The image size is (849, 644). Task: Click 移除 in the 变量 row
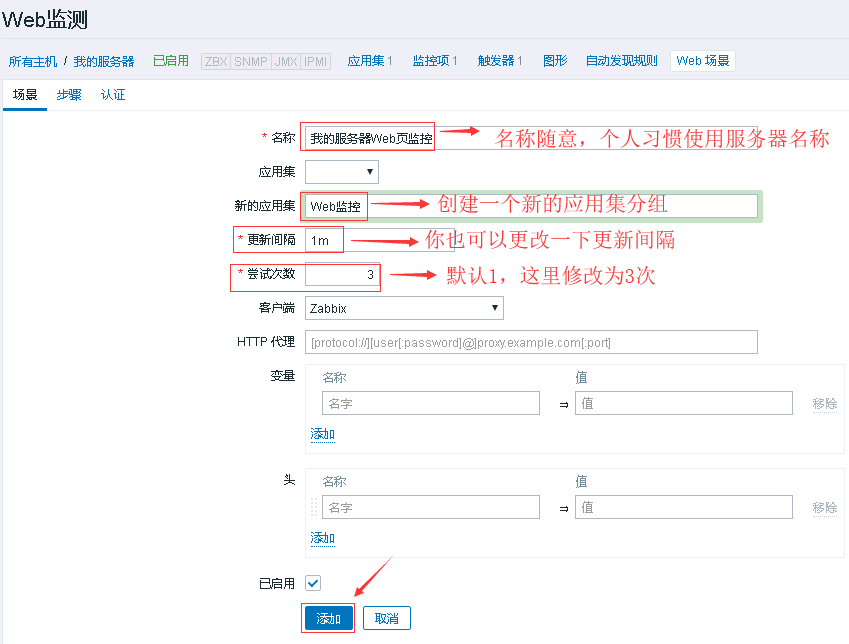[825, 404]
